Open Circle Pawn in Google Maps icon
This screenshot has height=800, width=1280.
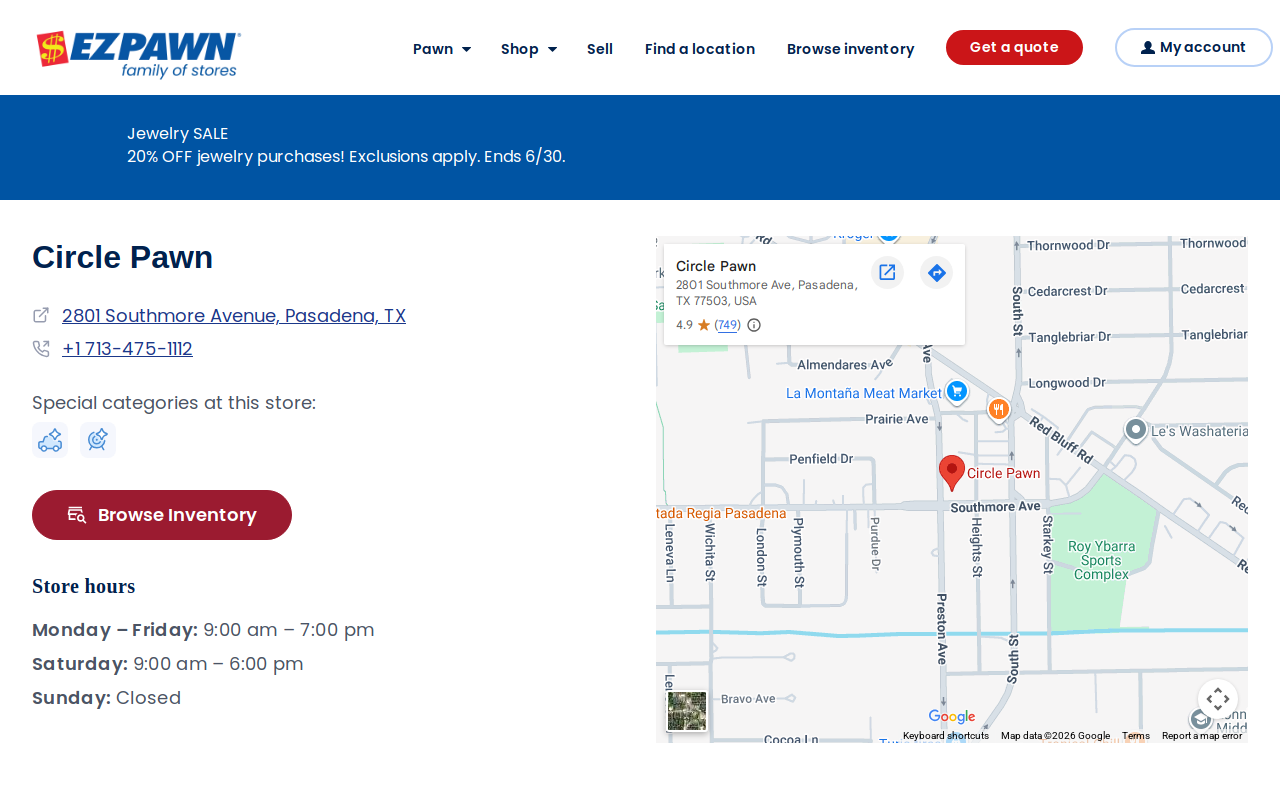click(887, 272)
